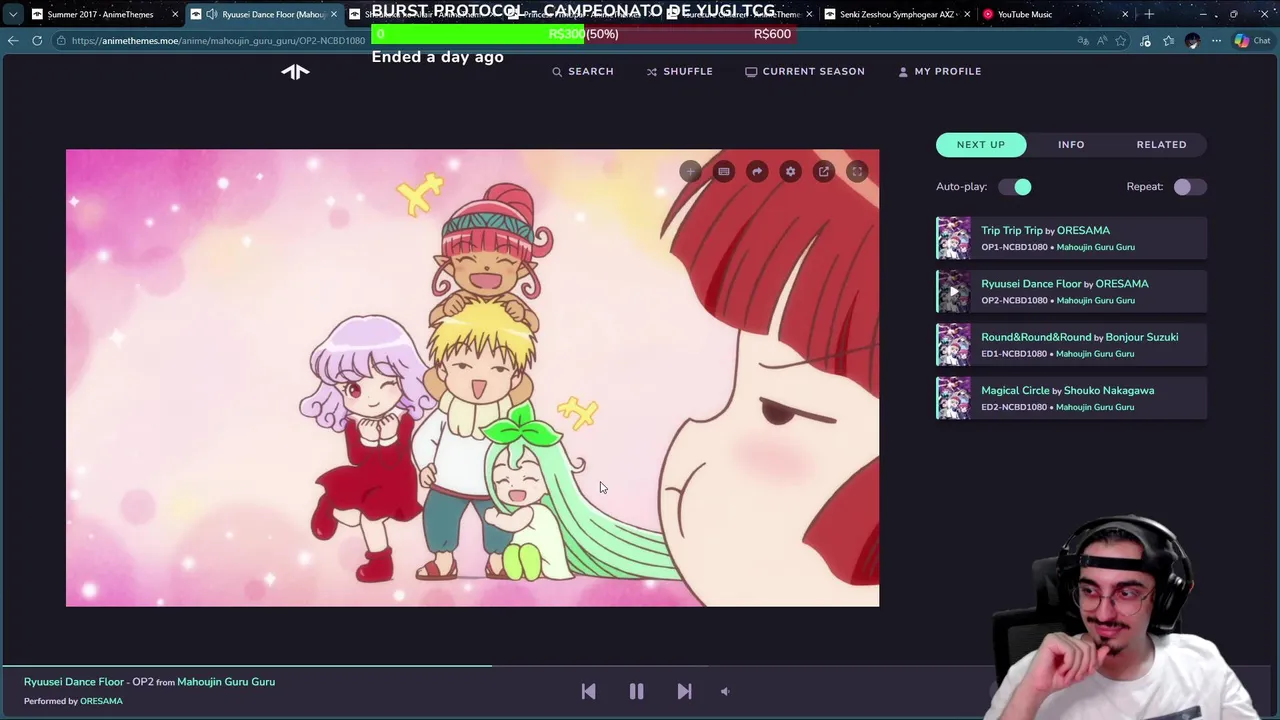Open the browser extensions icon
1280x720 pixels.
pos(1145,41)
